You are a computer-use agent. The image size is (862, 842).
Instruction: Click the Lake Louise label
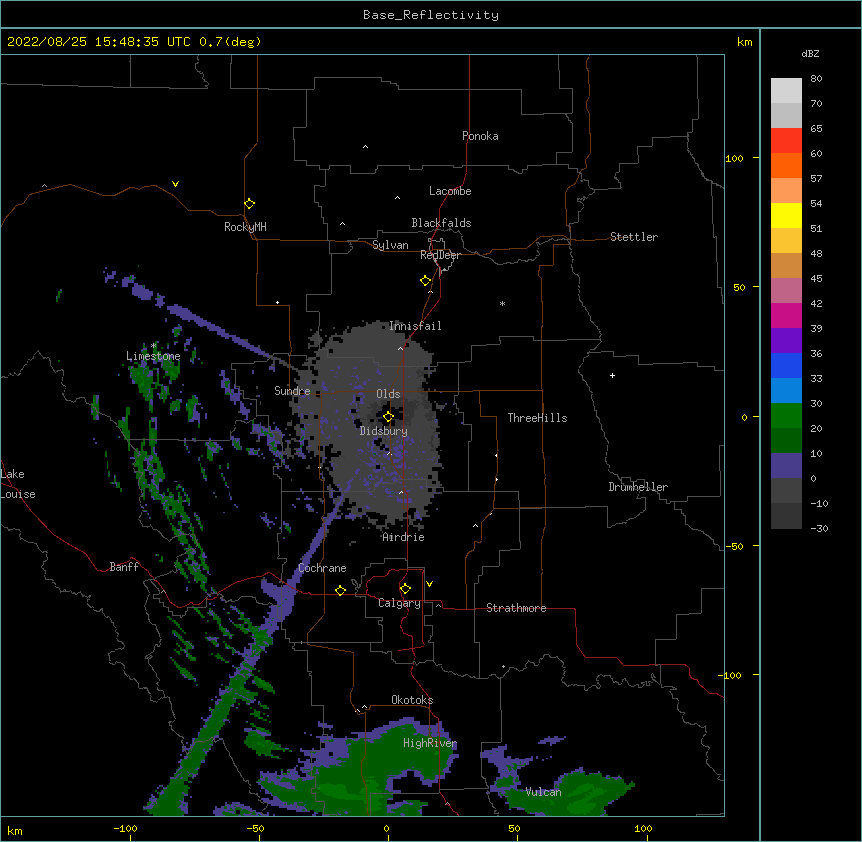[18, 484]
